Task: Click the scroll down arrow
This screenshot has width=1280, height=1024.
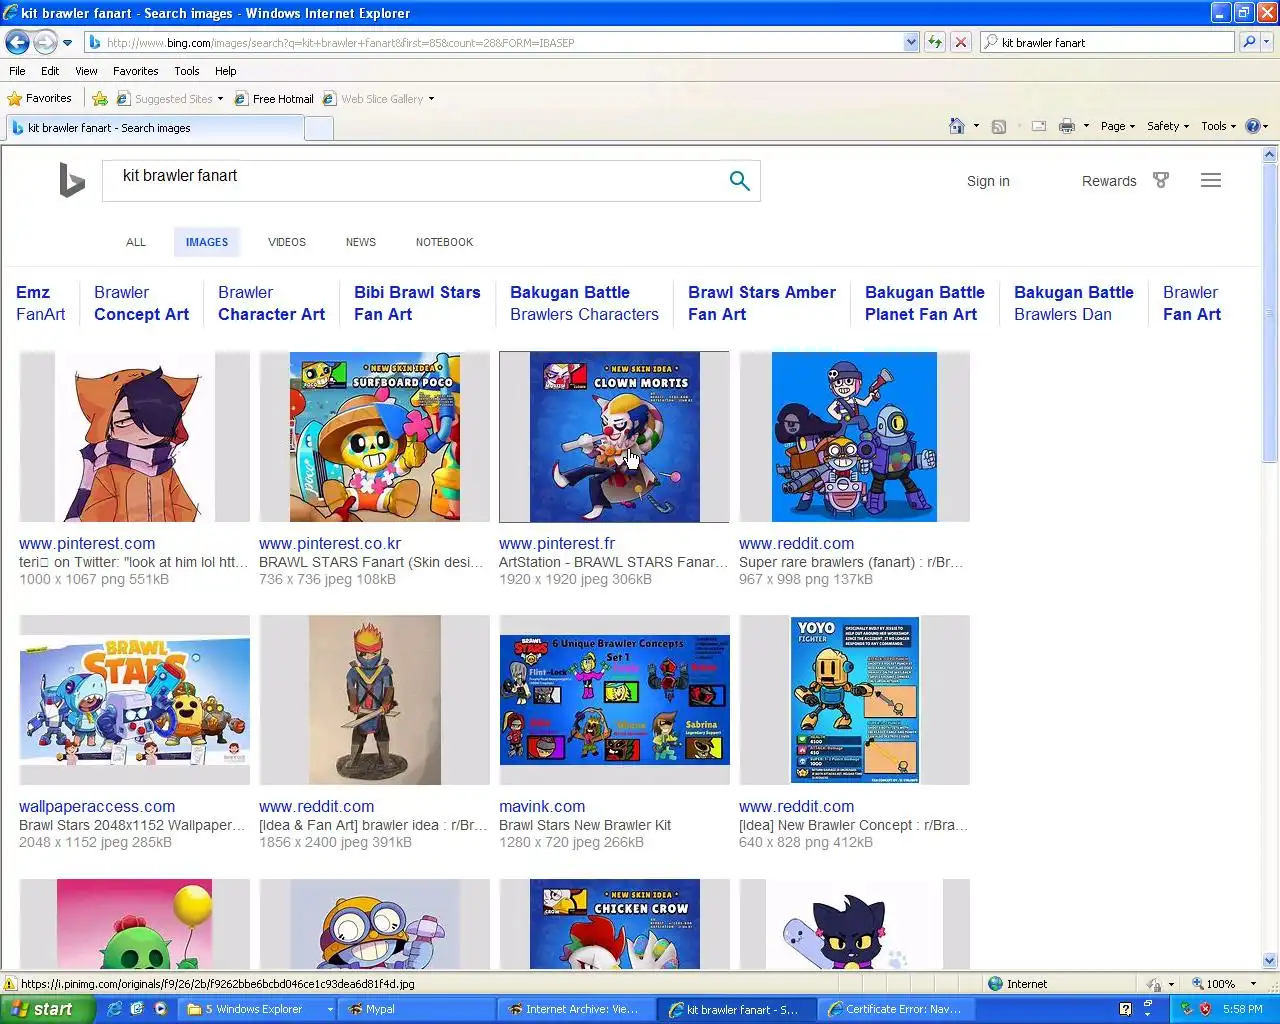Action: (x=1270, y=960)
